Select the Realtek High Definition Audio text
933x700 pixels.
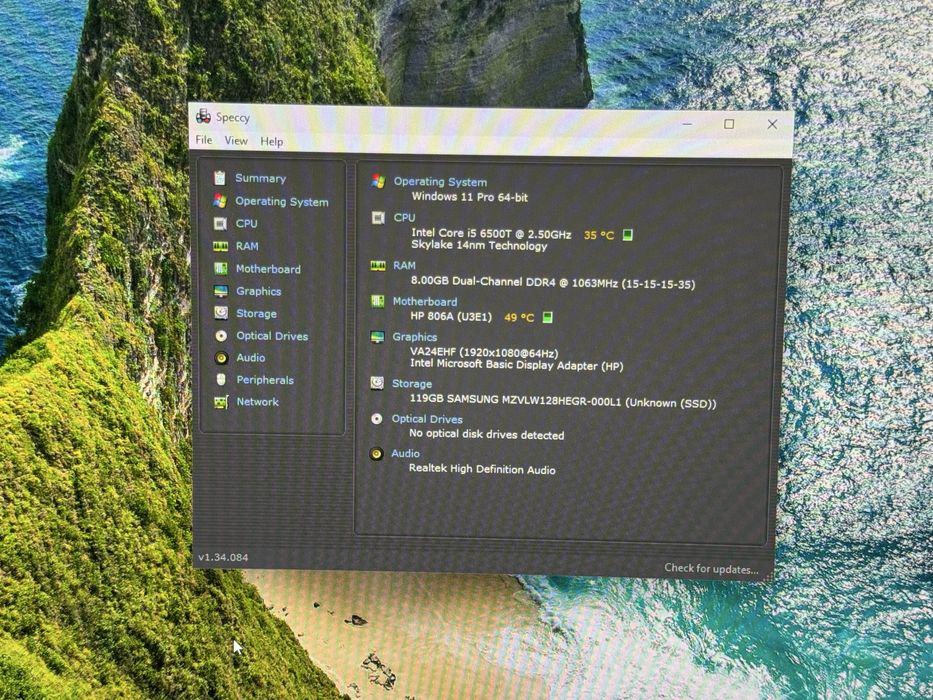pos(482,469)
